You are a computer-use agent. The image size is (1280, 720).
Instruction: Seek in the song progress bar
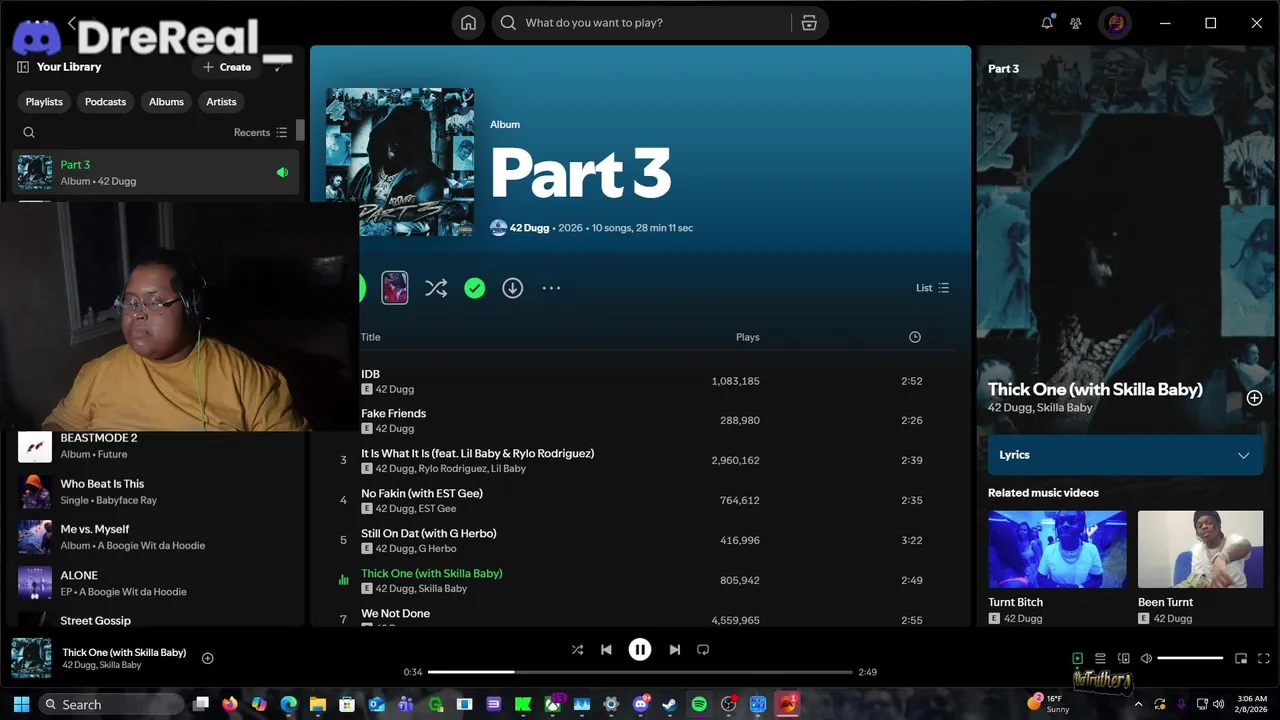point(640,672)
